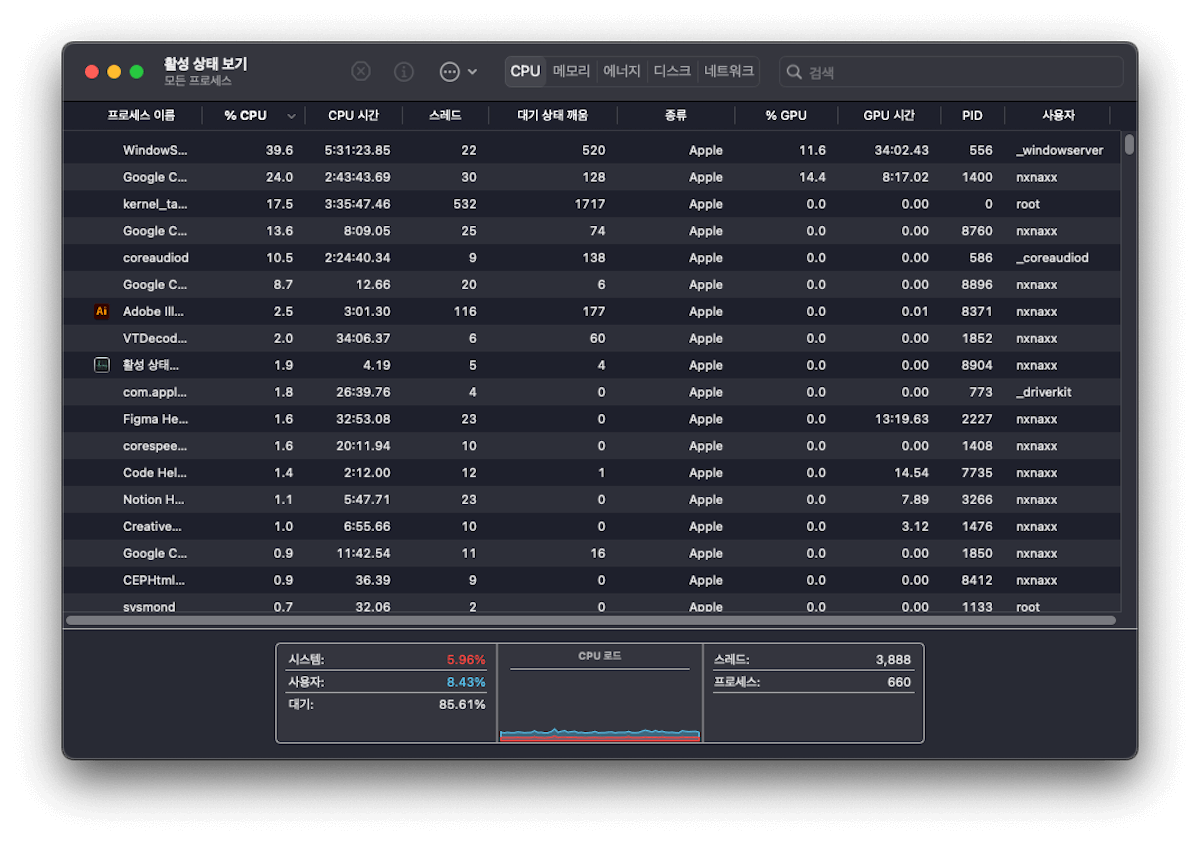Click the magnifying glass search icon
This screenshot has width=1200, height=842.
point(794,72)
